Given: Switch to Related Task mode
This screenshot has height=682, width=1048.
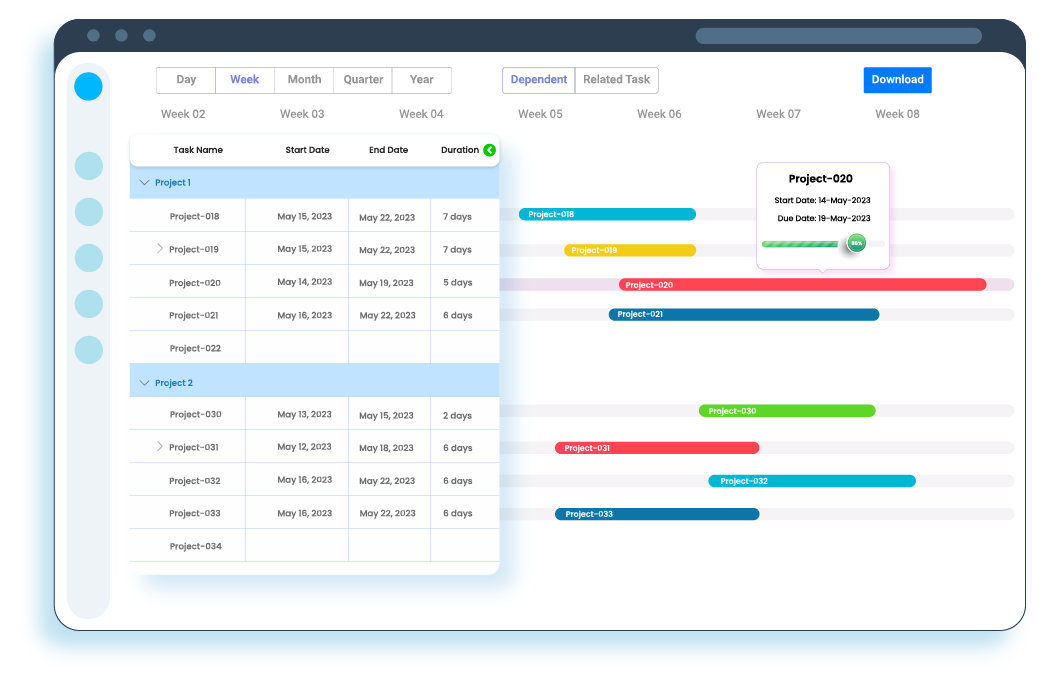Looking at the screenshot, I should [616, 79].
